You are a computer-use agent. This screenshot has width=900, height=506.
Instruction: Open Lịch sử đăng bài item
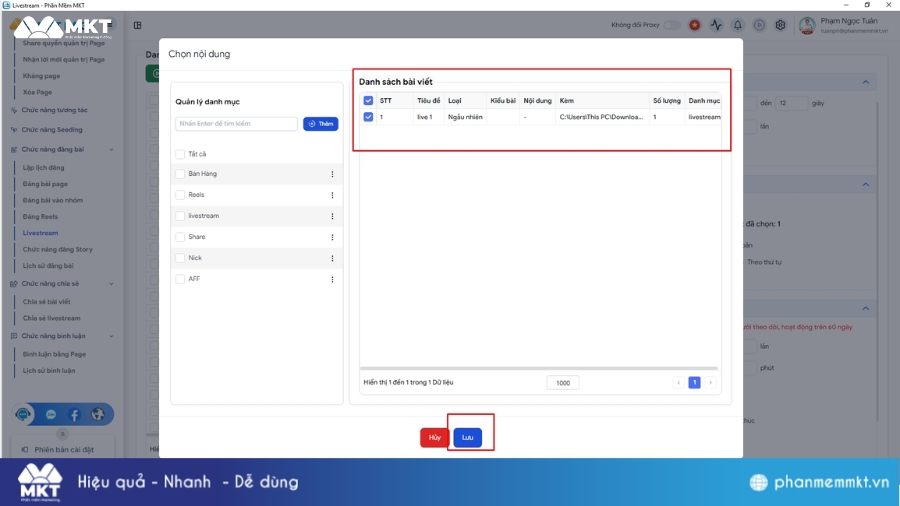click(x=48, y=266)
